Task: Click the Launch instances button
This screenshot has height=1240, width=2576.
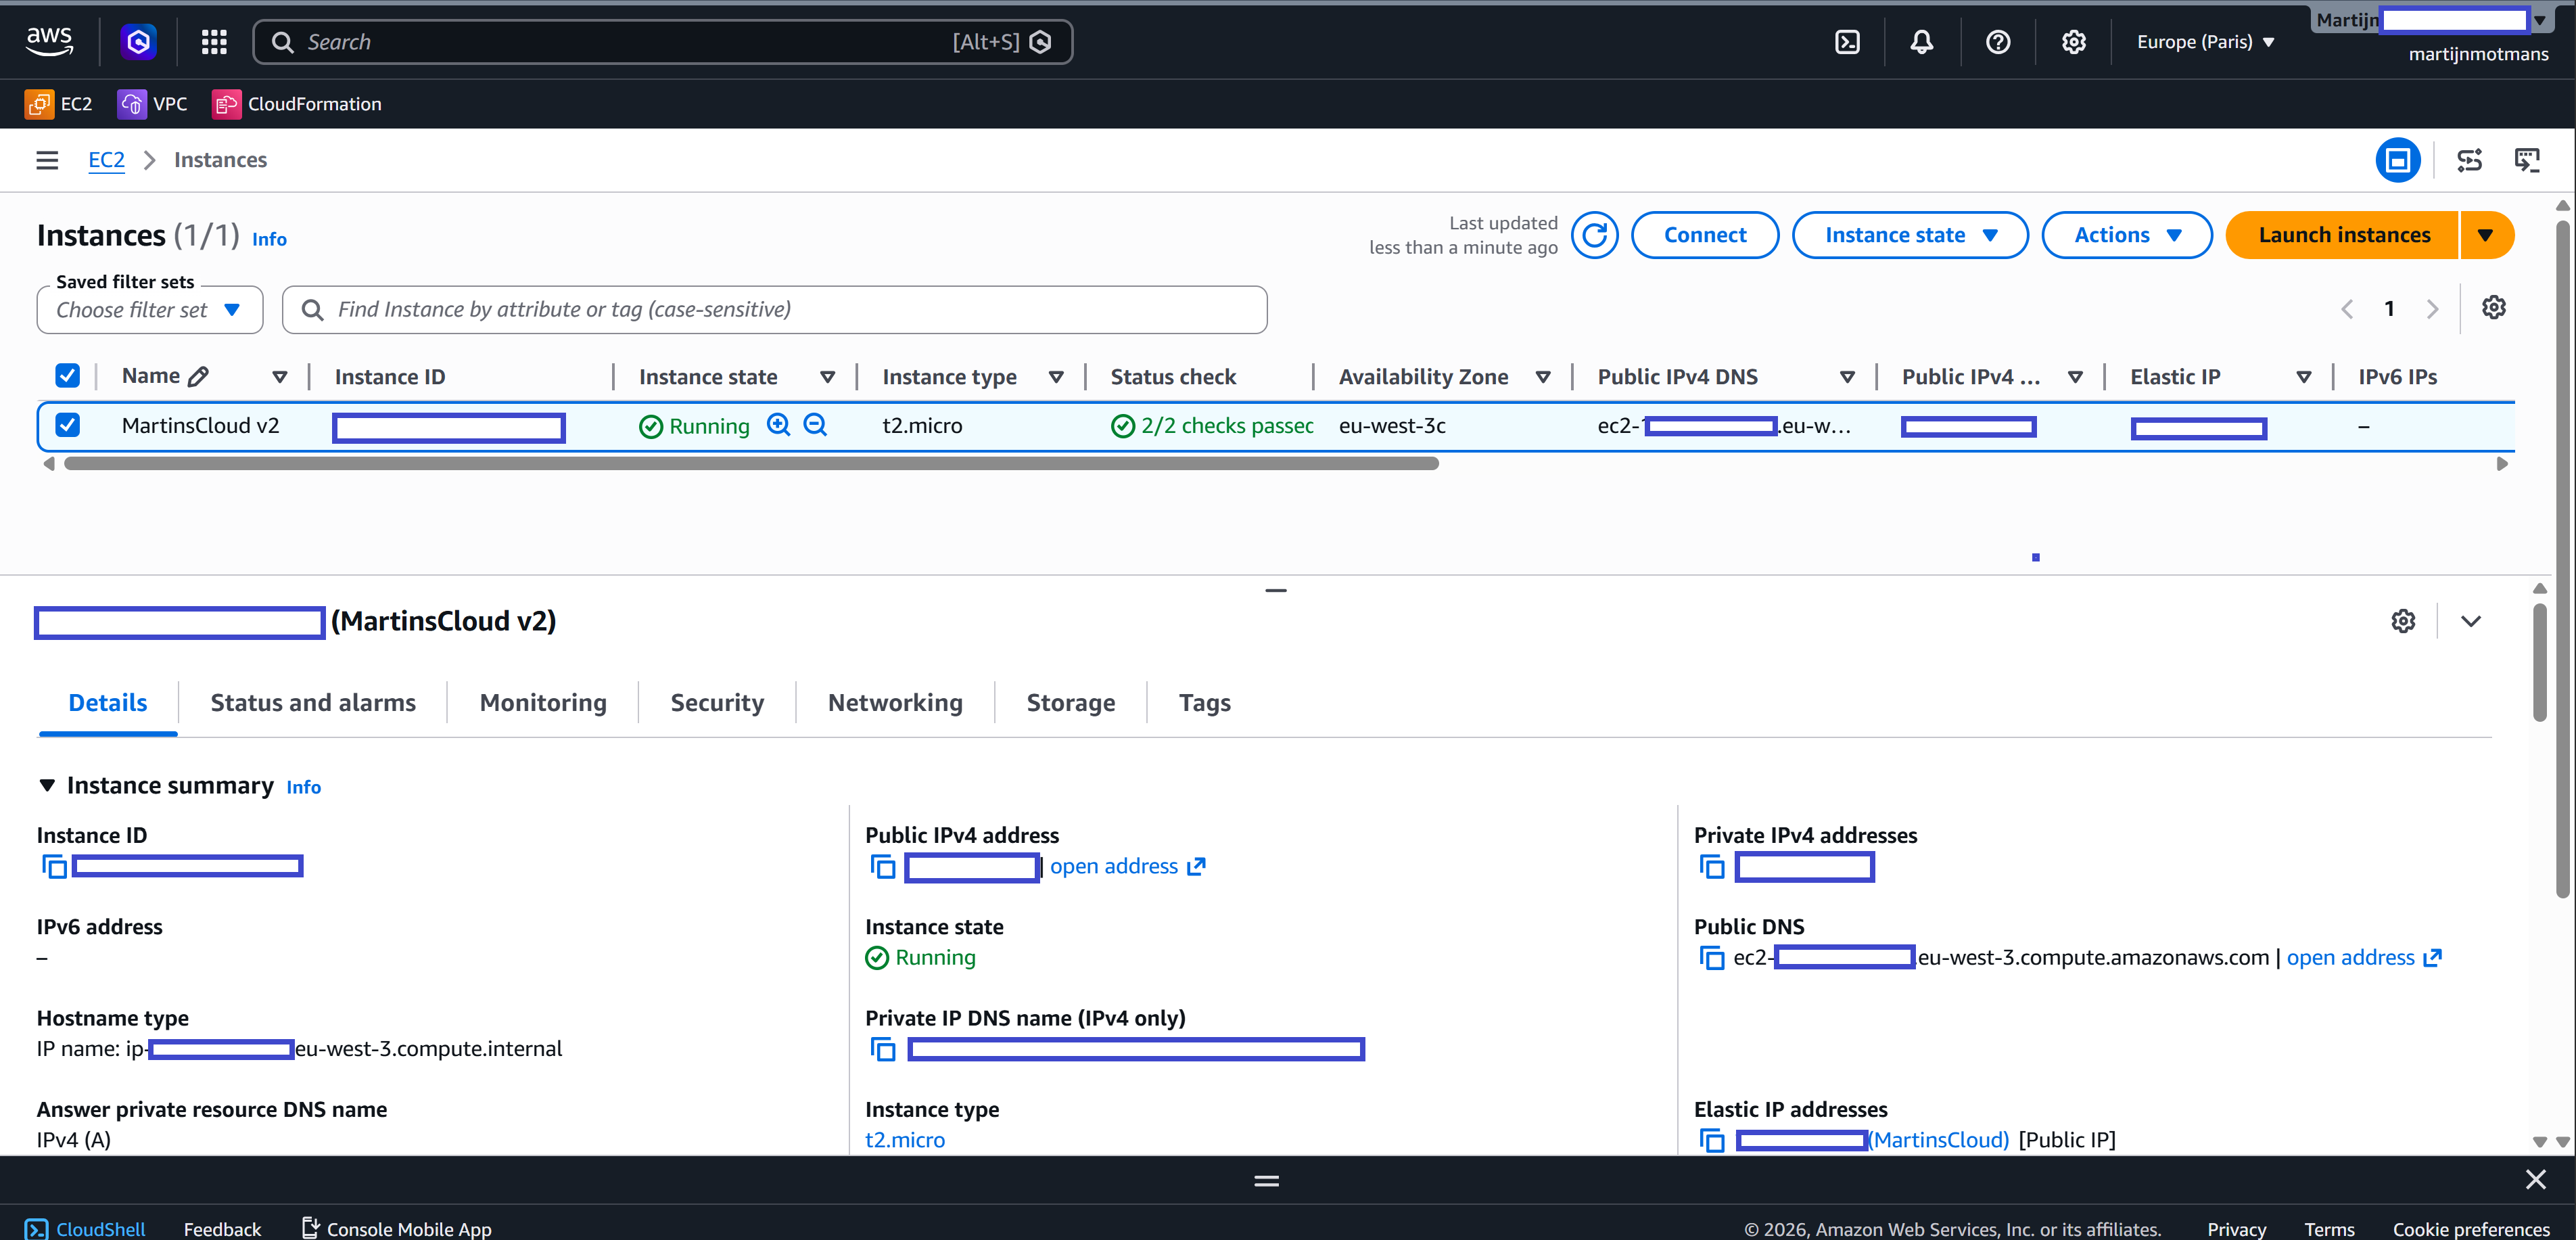Action: click(2343, 235)
